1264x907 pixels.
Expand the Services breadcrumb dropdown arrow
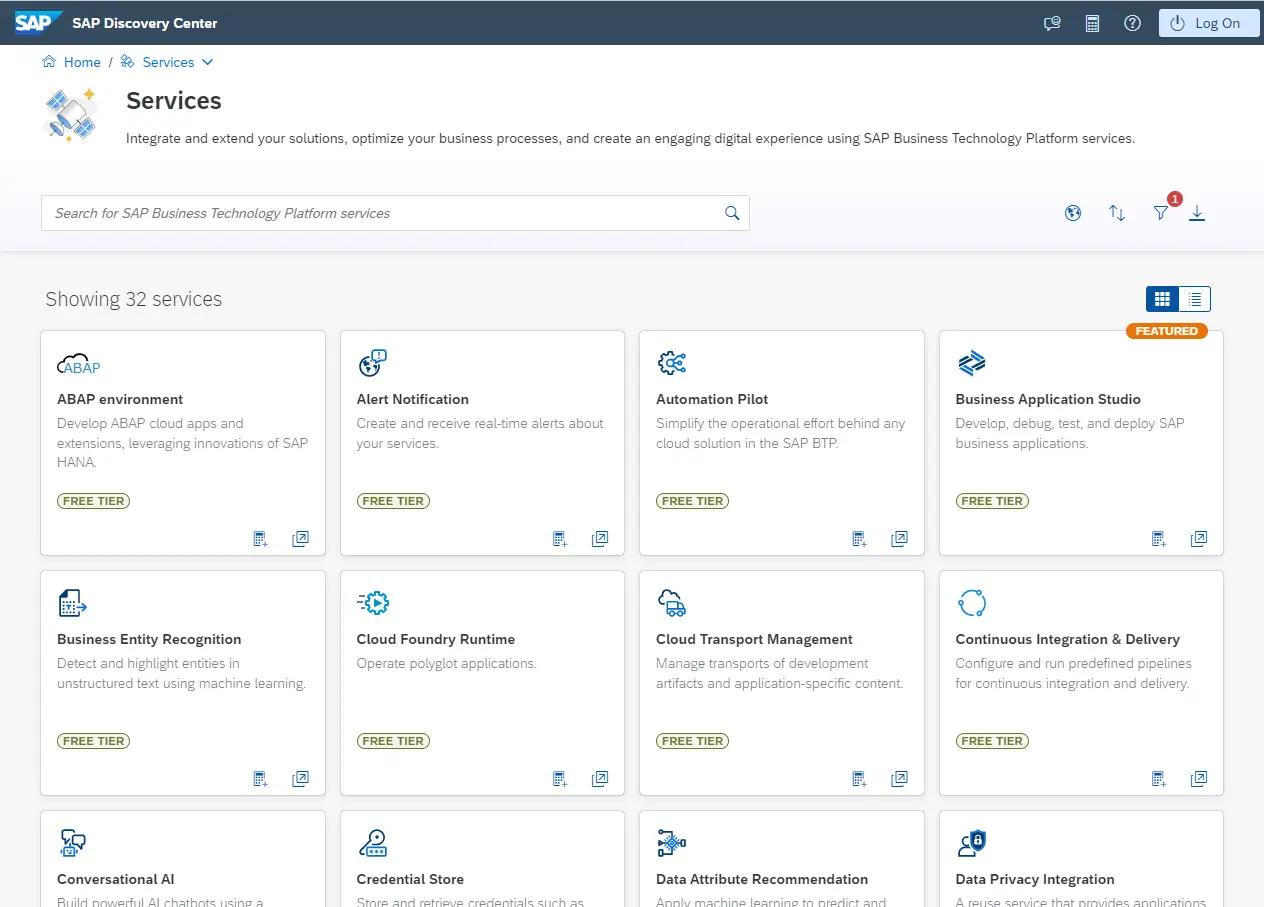click(x=208, y=62)
